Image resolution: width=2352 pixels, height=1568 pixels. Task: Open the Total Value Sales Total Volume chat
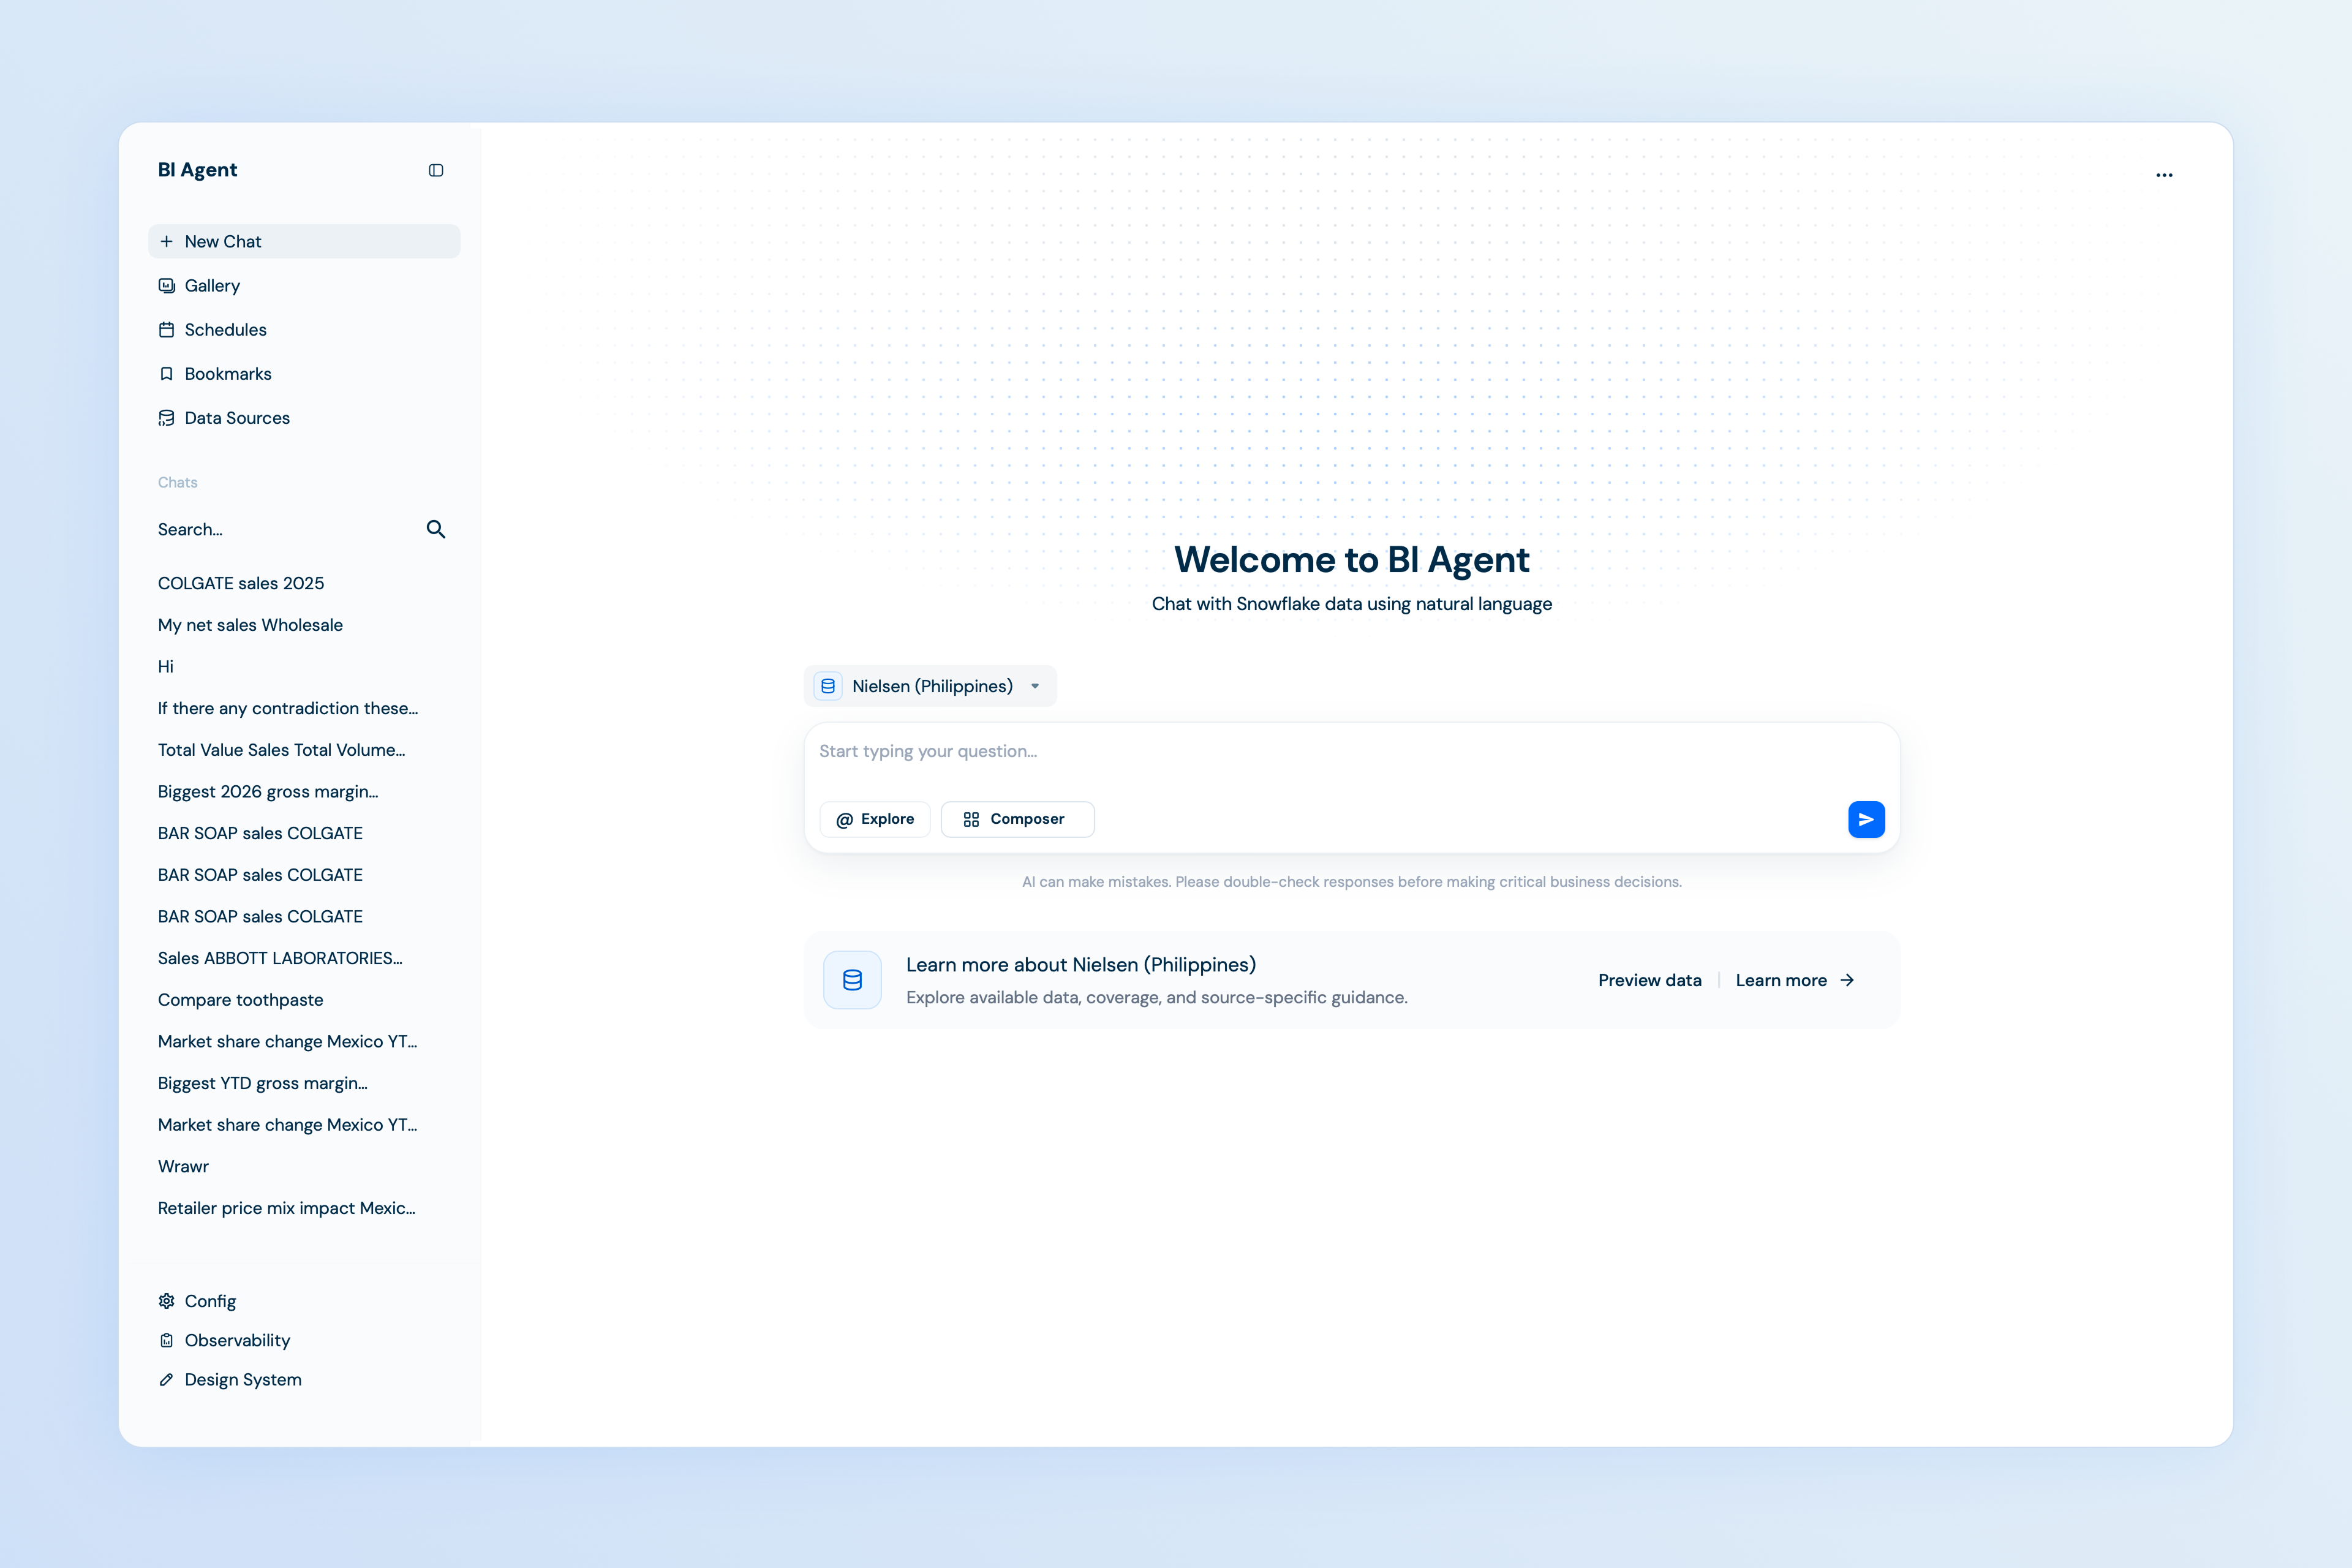(281, 750)
